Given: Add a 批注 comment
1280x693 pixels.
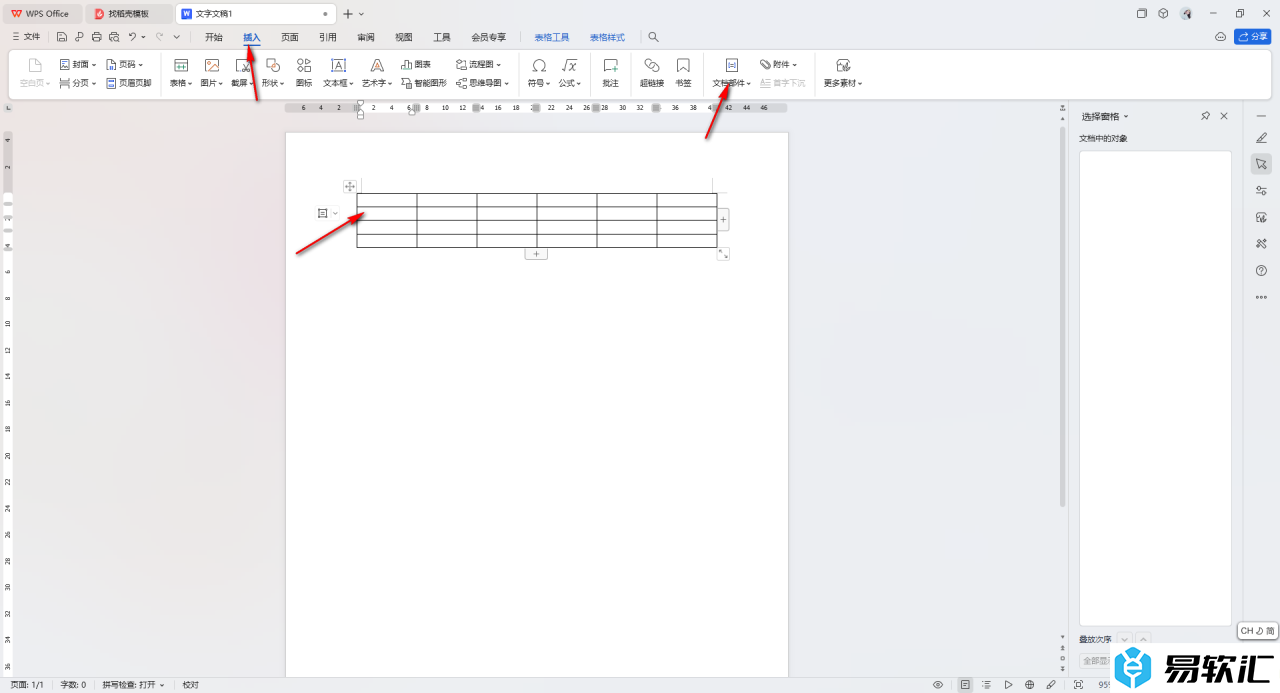Looking at the screenshot, I should (x=611, y=73).
